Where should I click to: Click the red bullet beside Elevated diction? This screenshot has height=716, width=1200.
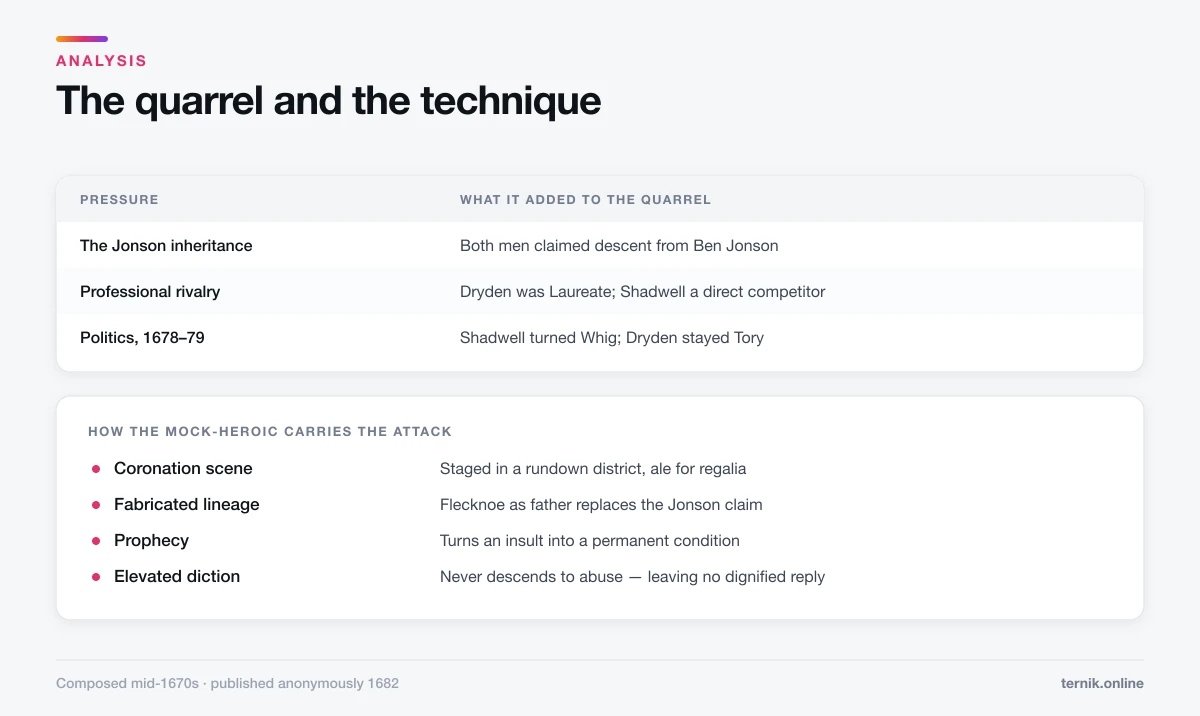click(96, 577)
